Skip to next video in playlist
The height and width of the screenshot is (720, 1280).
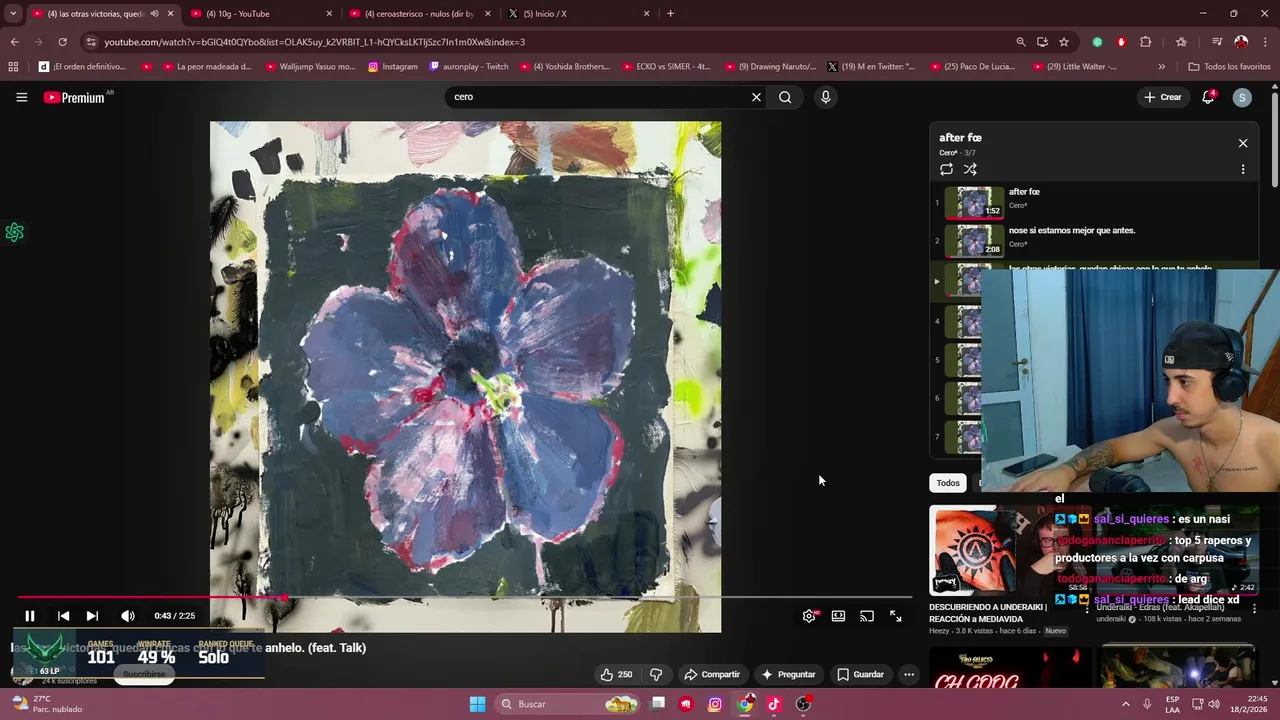click(92, 616)
